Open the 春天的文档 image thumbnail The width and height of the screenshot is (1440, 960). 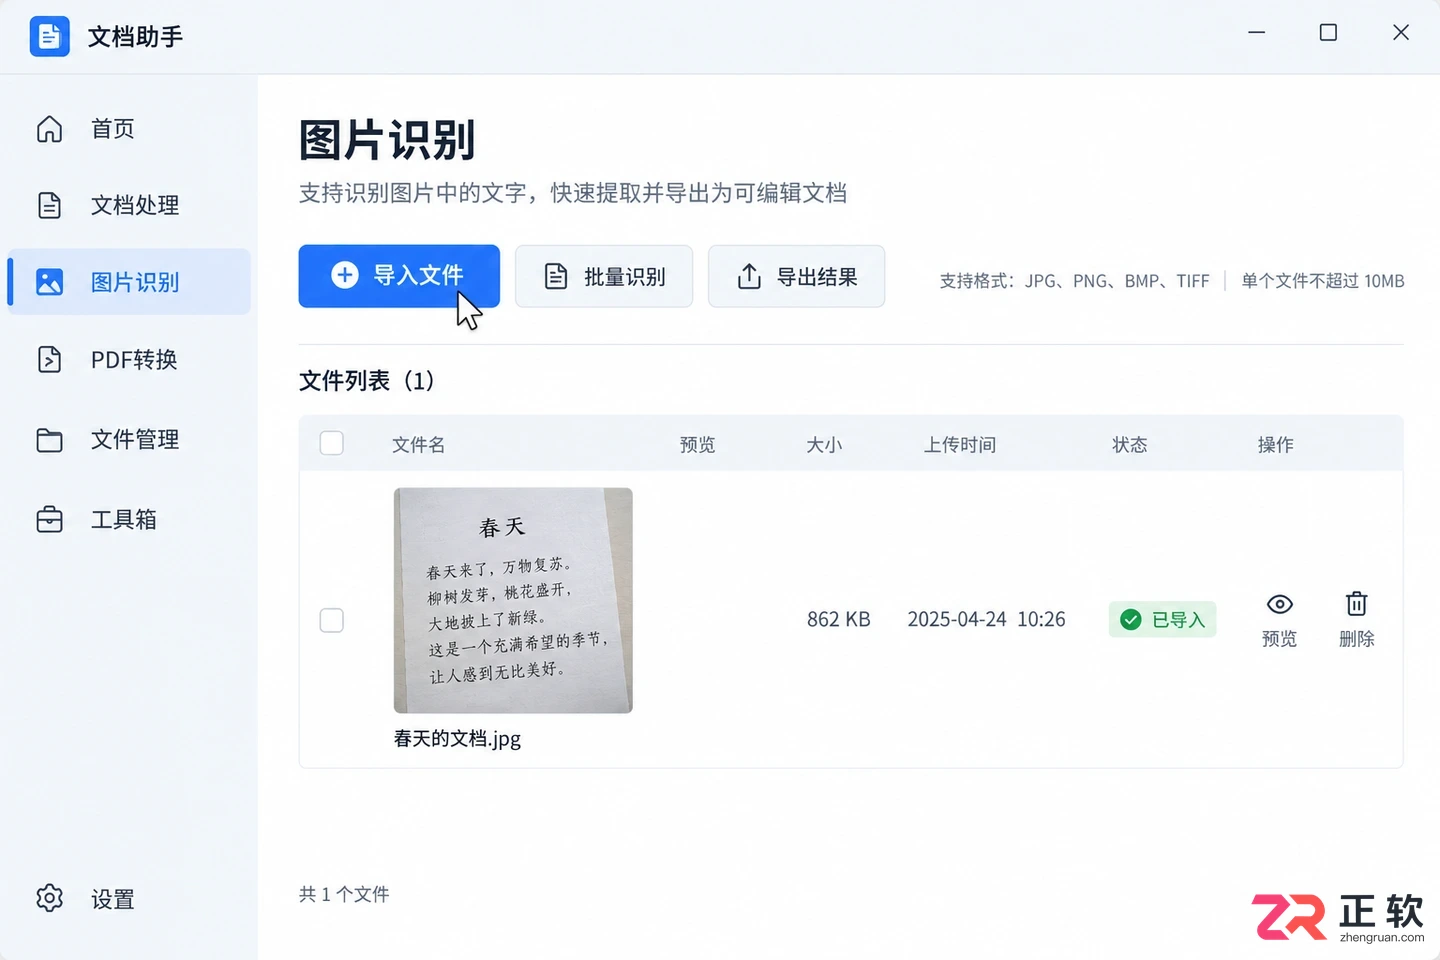(x=513, y=600)
